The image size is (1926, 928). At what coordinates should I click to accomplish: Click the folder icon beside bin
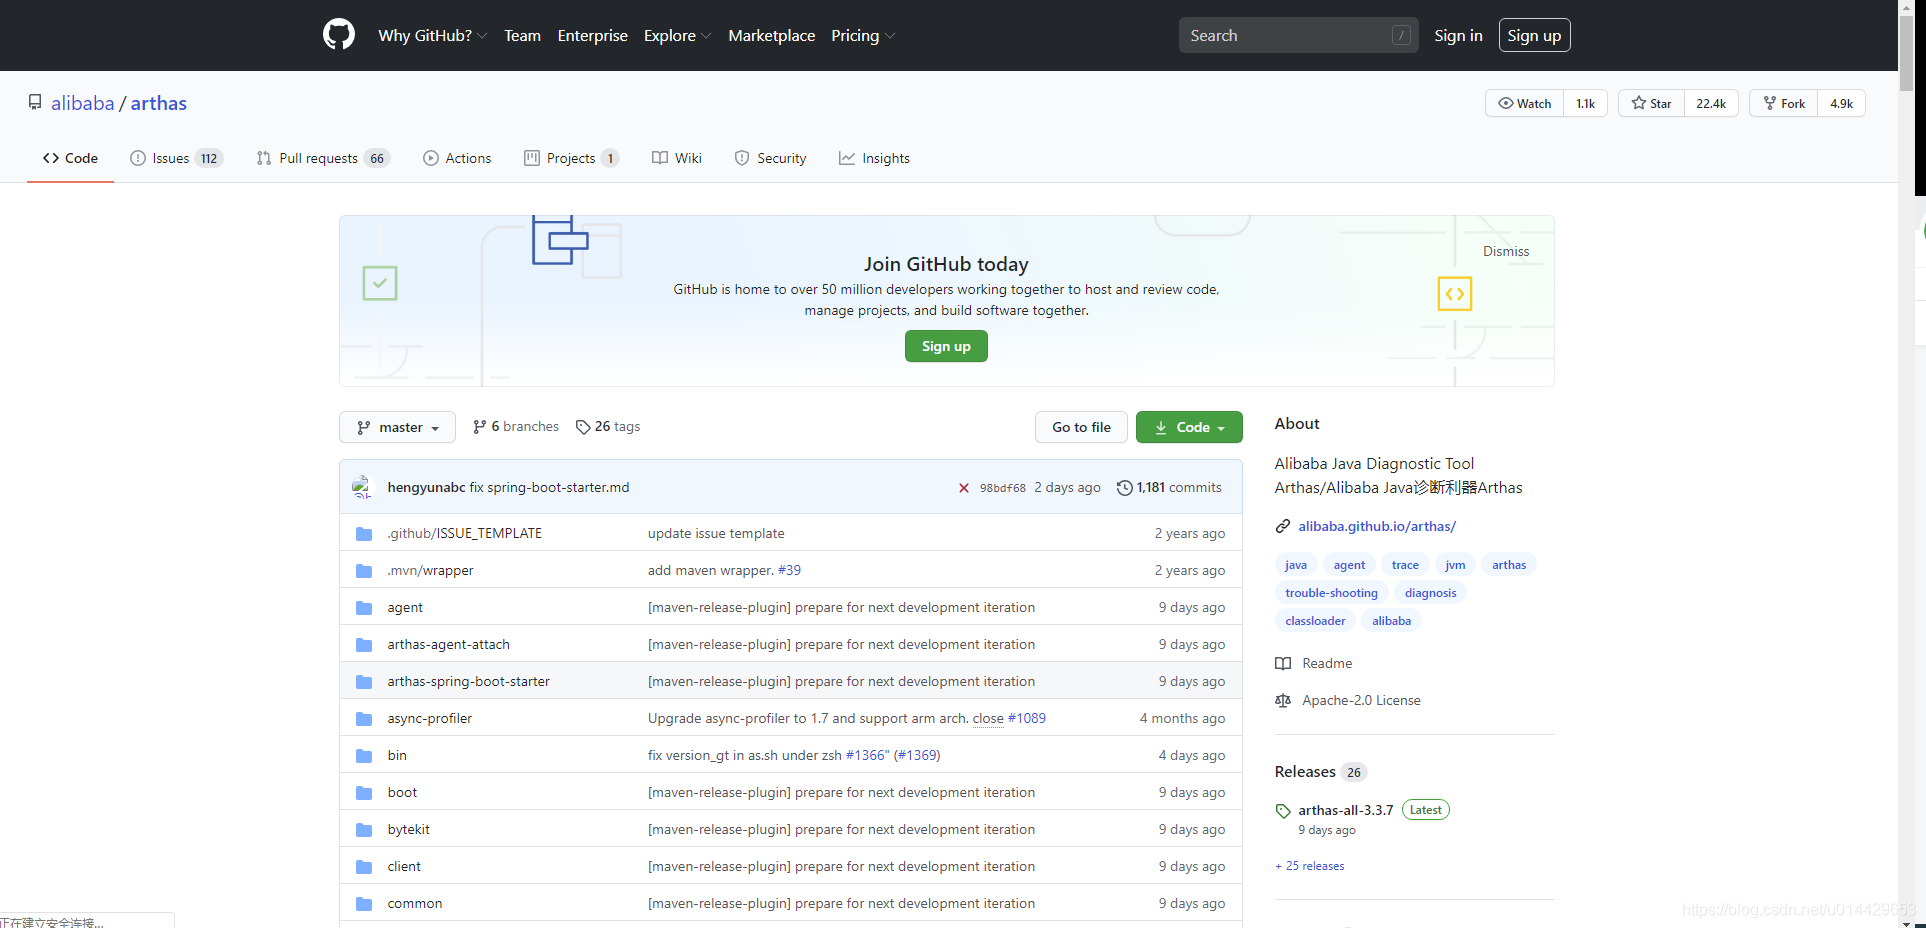[364, 756]
